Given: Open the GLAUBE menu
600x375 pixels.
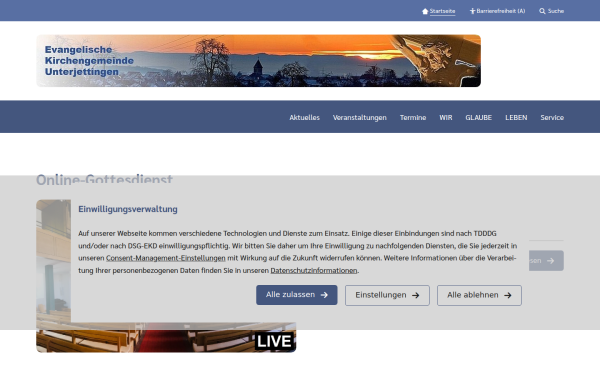Looking at the screenshot, I should 478,117.
